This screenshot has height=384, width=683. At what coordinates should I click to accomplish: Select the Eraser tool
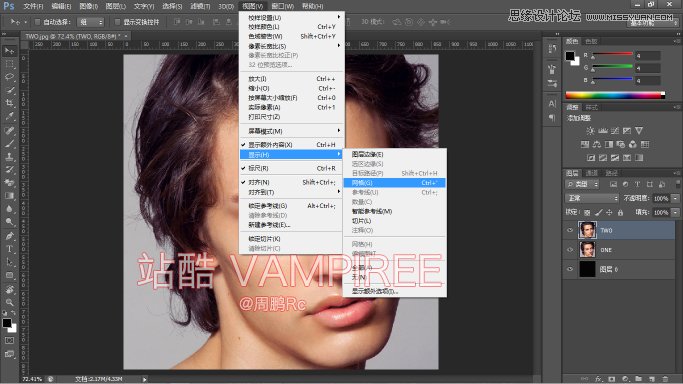click(9, 183)
